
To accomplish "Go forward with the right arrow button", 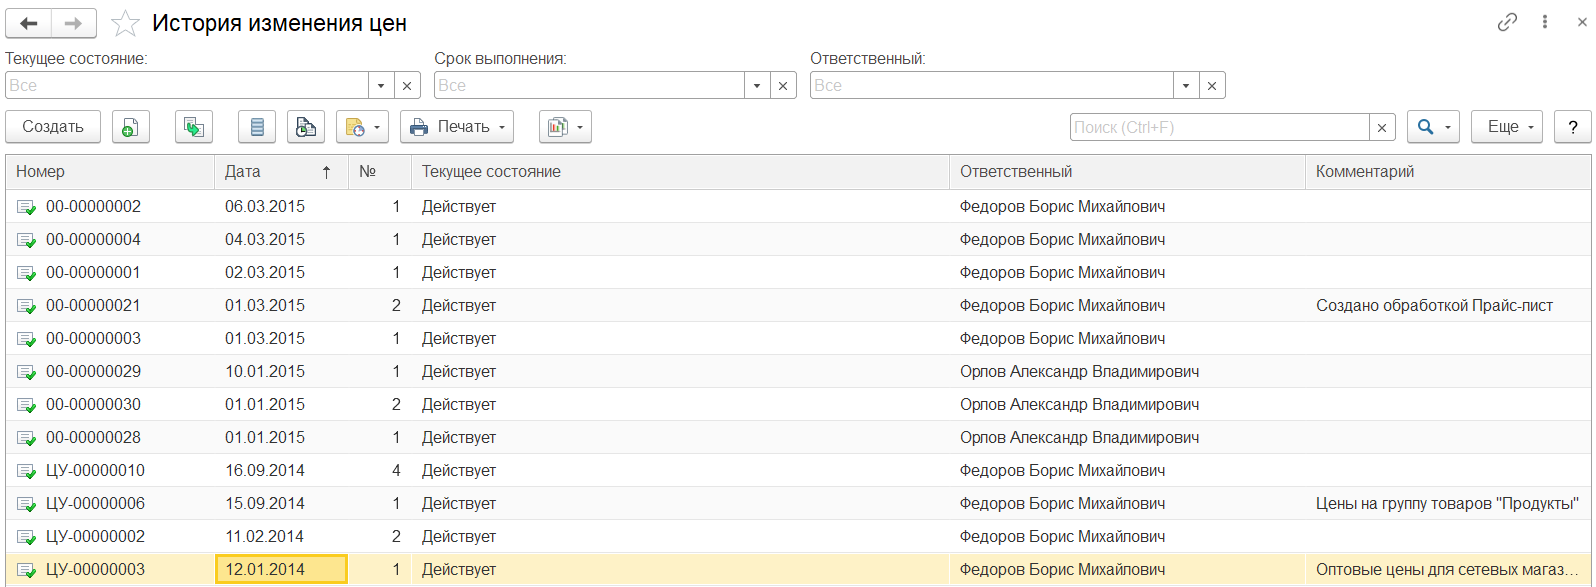I will coord(73,23).
